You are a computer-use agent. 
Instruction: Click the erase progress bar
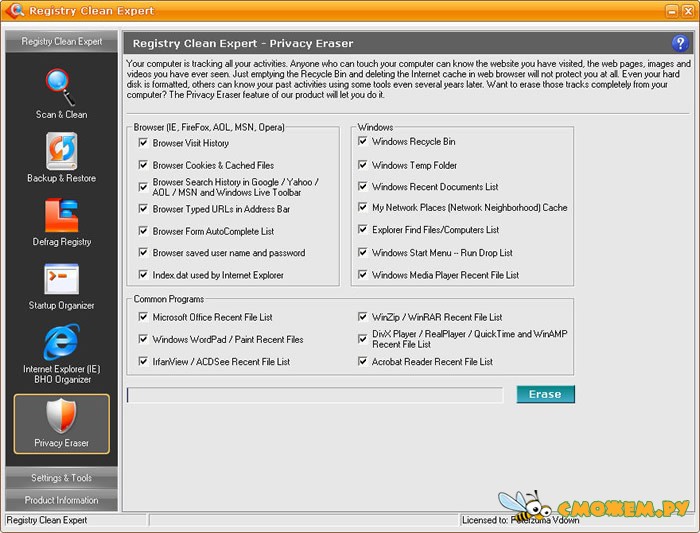click(x=315, y=395)
